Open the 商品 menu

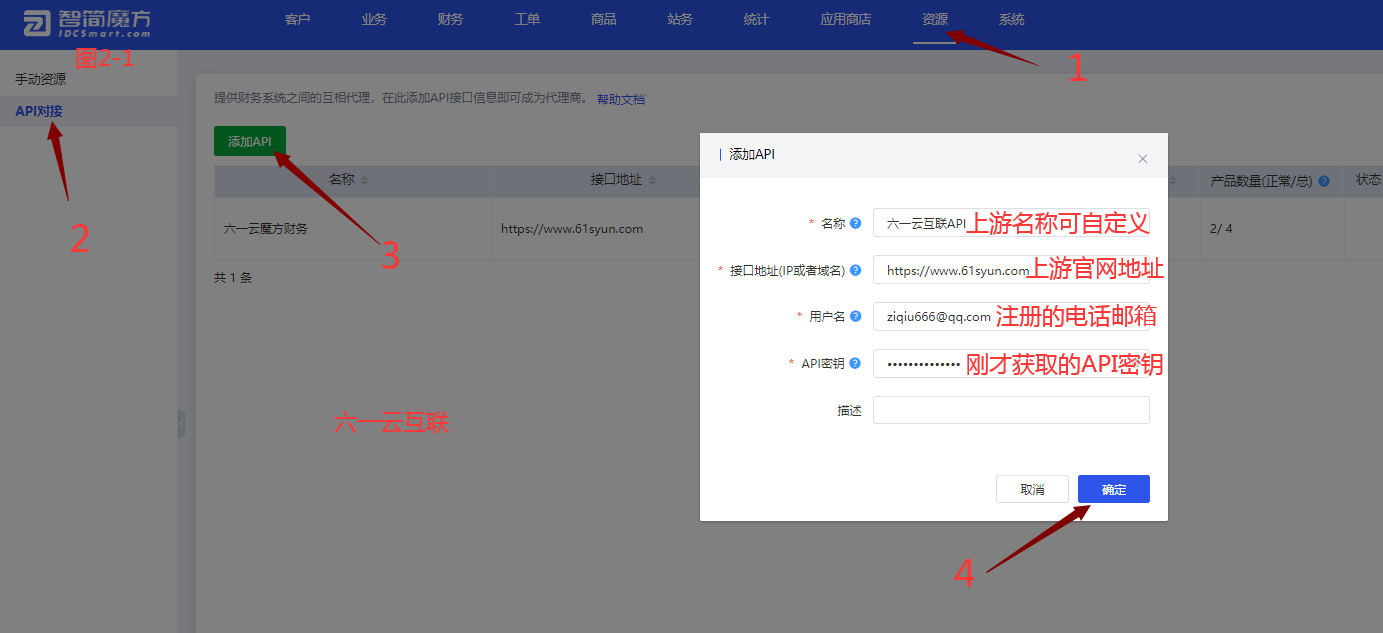point(604,19)
